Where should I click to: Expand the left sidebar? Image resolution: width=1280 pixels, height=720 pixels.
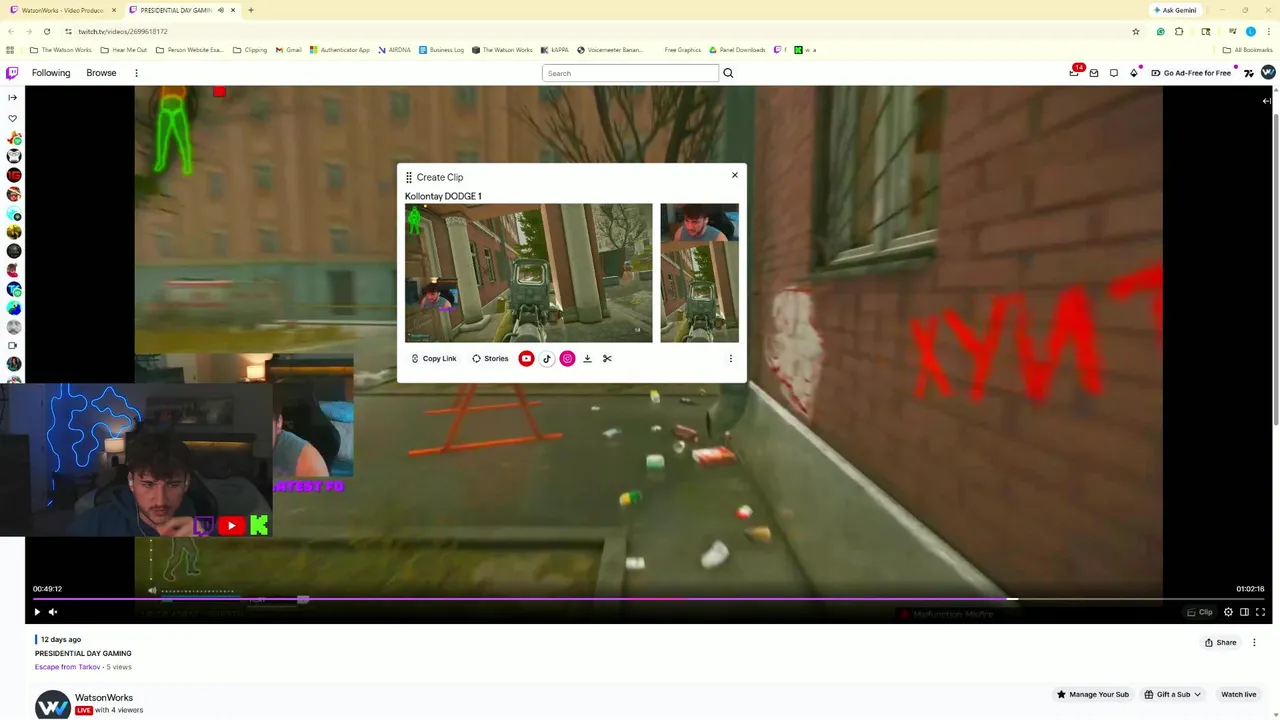click(12, 97)
